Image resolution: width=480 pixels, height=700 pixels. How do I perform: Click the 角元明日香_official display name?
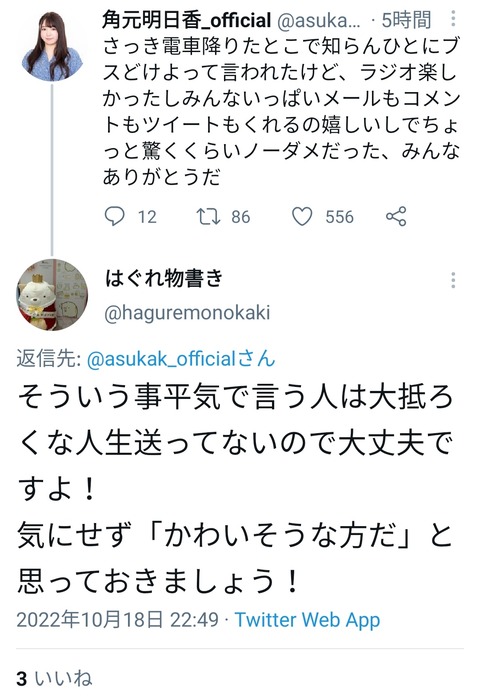click(x=187, y=20)
